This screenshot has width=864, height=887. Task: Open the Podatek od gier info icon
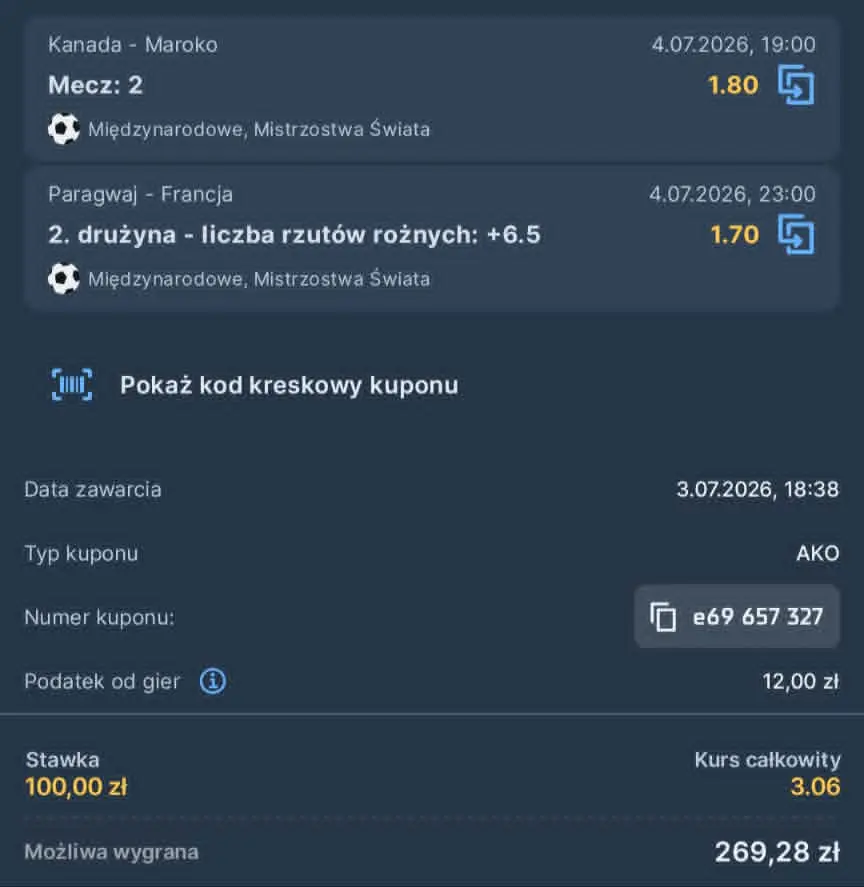[x=213, y=681]
